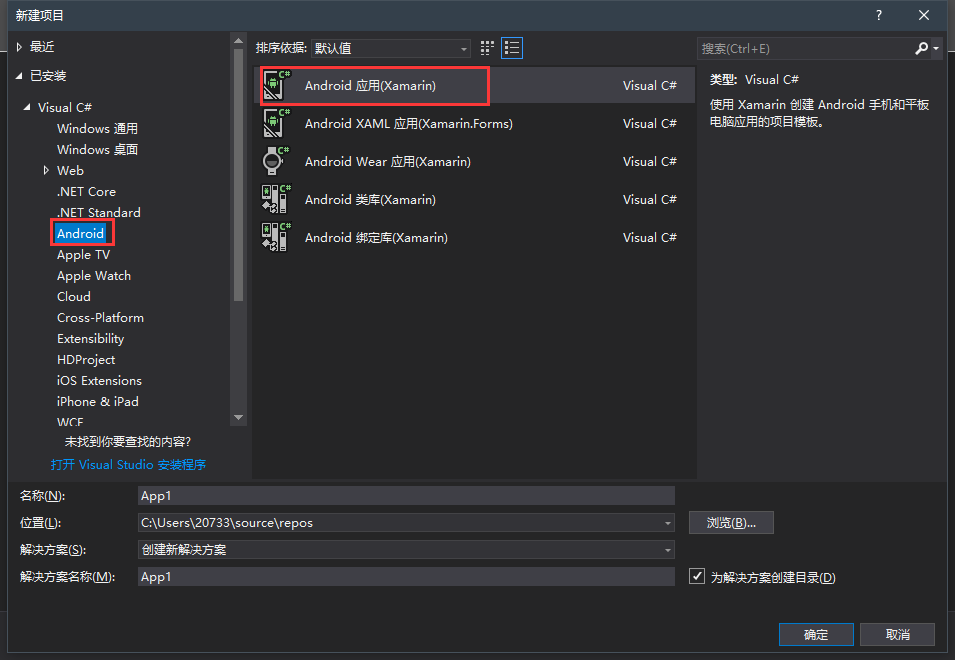Expand the Web tree node
Screen dimensions: 955x660
(46, 170)
